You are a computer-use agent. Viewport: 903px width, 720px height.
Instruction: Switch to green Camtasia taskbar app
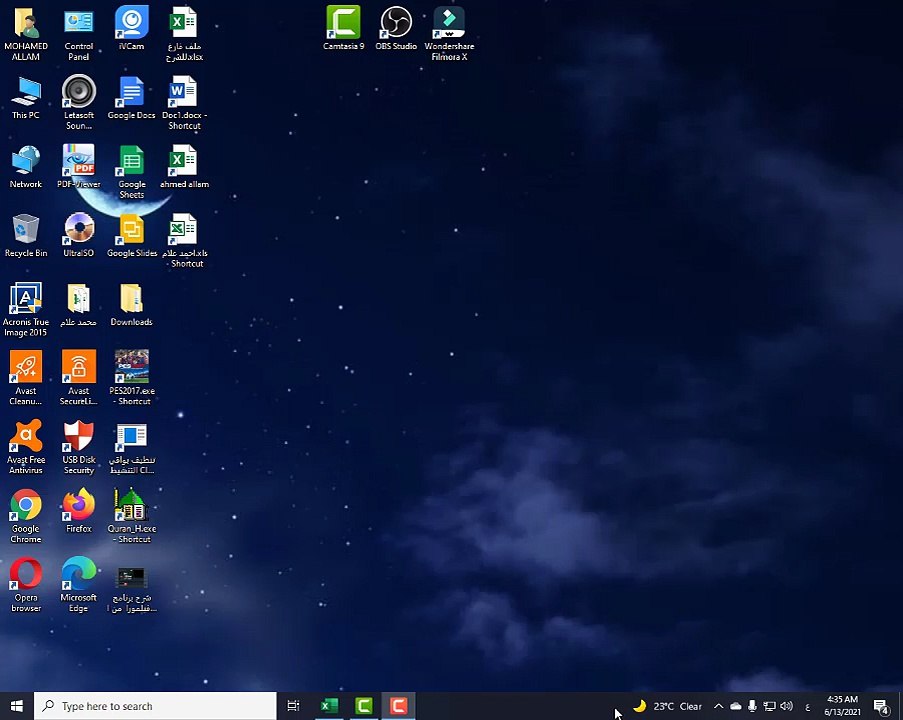tap(363, 706)
